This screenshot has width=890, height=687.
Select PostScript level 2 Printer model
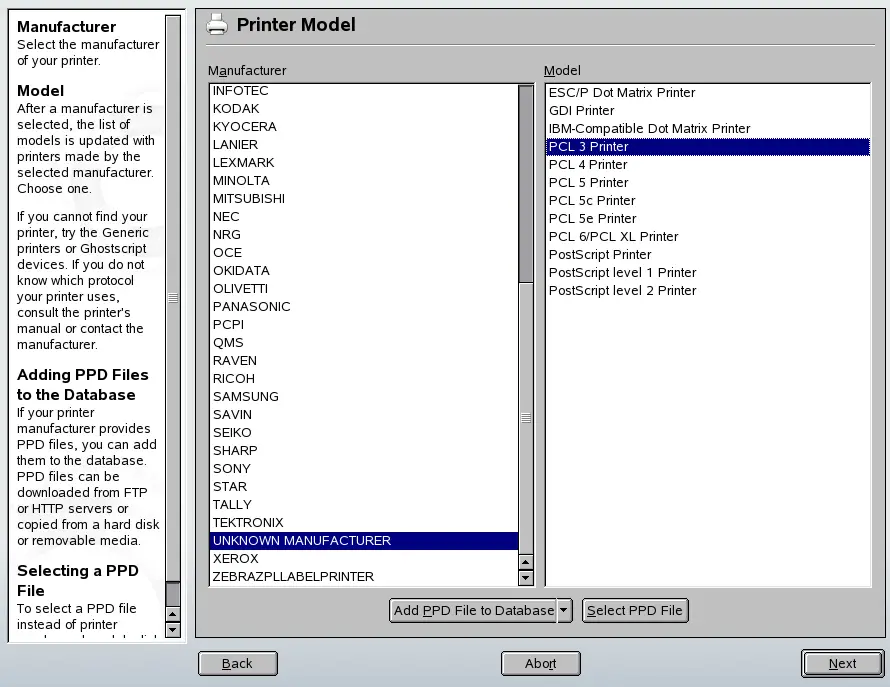pos(622,291)
